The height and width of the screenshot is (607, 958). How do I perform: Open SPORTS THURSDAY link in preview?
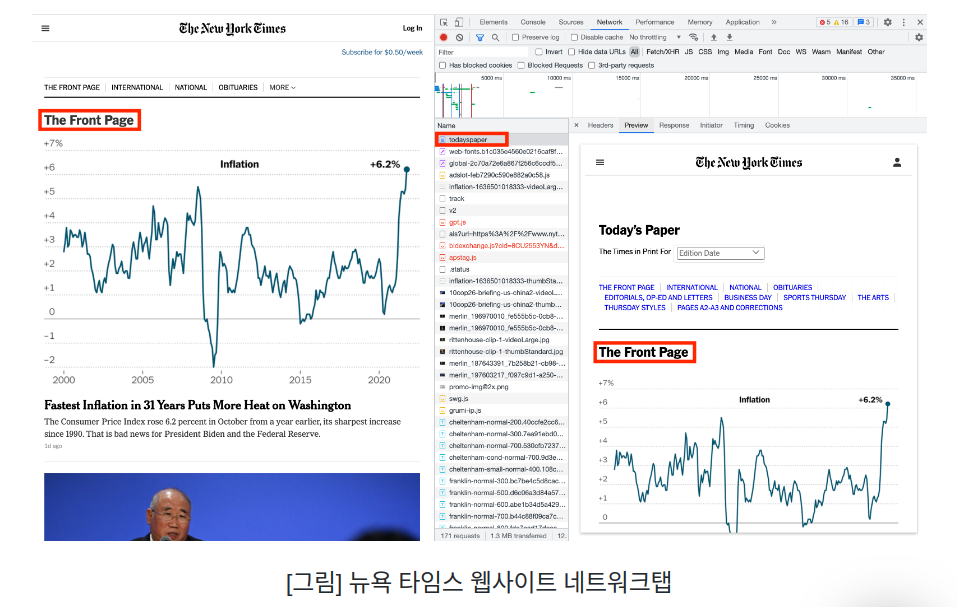[814, 297]
